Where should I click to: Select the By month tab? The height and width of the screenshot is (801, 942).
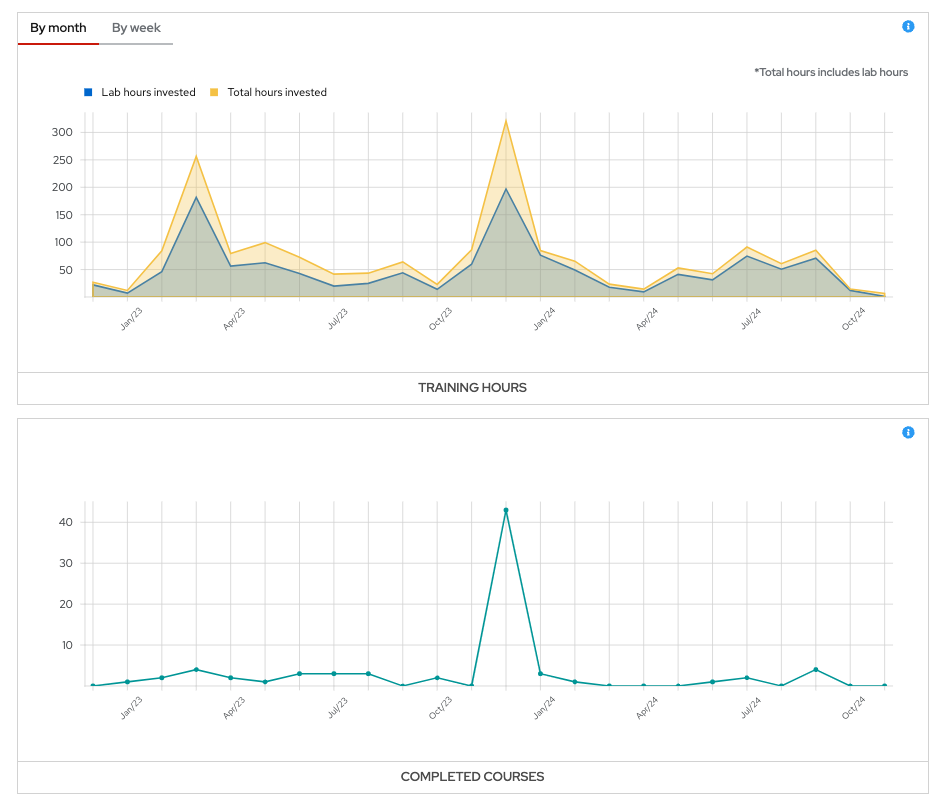click(x=58, y=28)
